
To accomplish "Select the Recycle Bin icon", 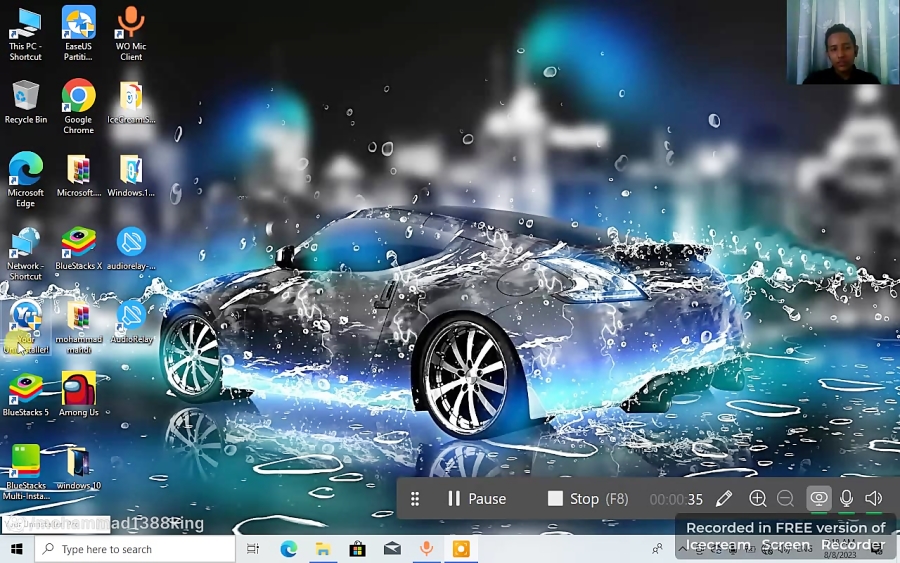I will pos(25,102).
